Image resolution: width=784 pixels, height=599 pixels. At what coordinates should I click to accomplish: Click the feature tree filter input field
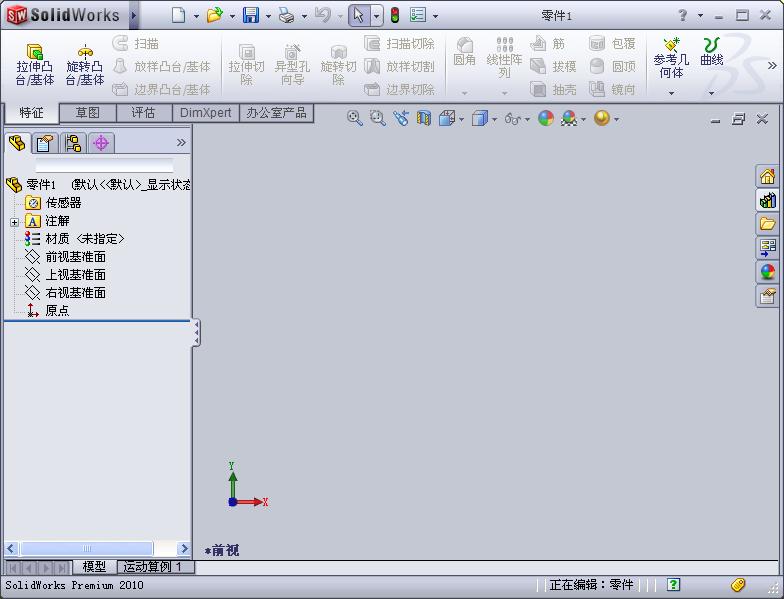coord(104,165)
